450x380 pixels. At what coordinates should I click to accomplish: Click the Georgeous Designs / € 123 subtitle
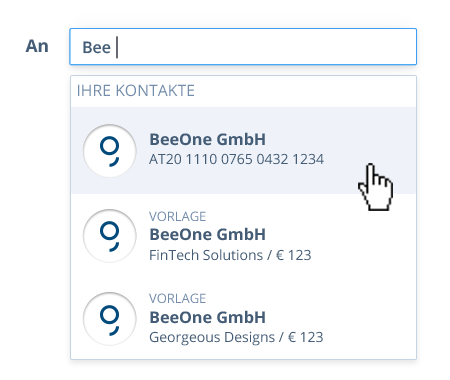236,337
